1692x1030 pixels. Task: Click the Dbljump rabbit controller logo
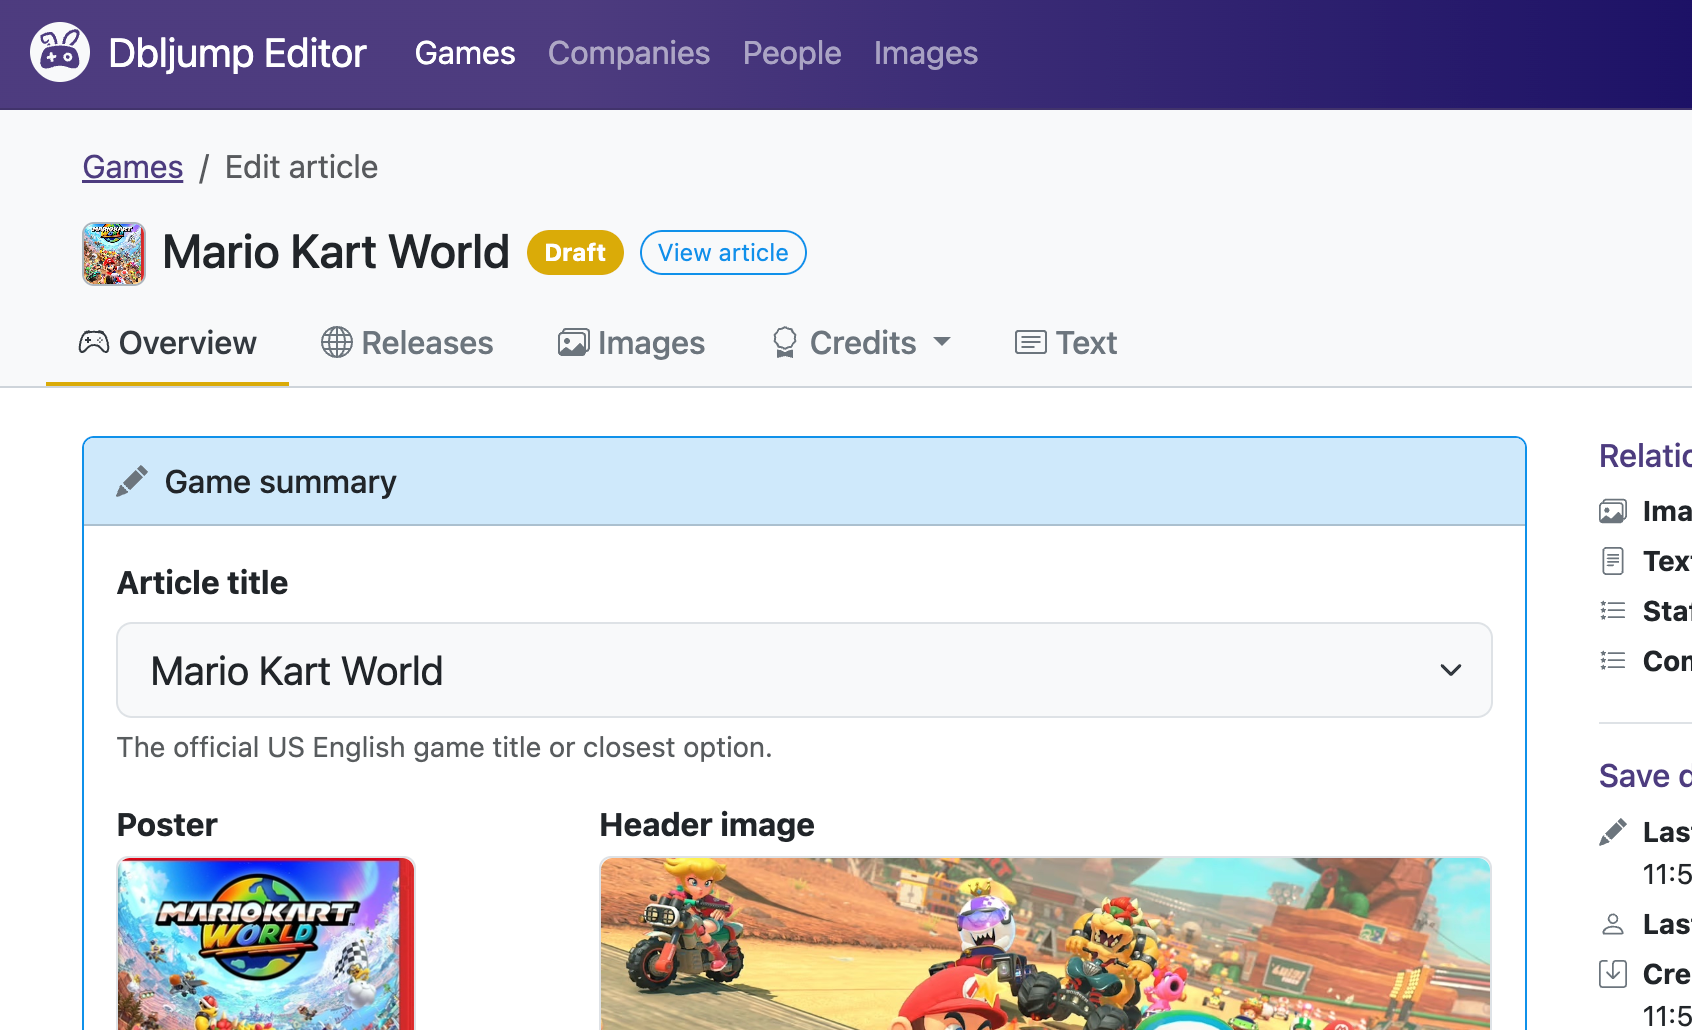[60, 52]
